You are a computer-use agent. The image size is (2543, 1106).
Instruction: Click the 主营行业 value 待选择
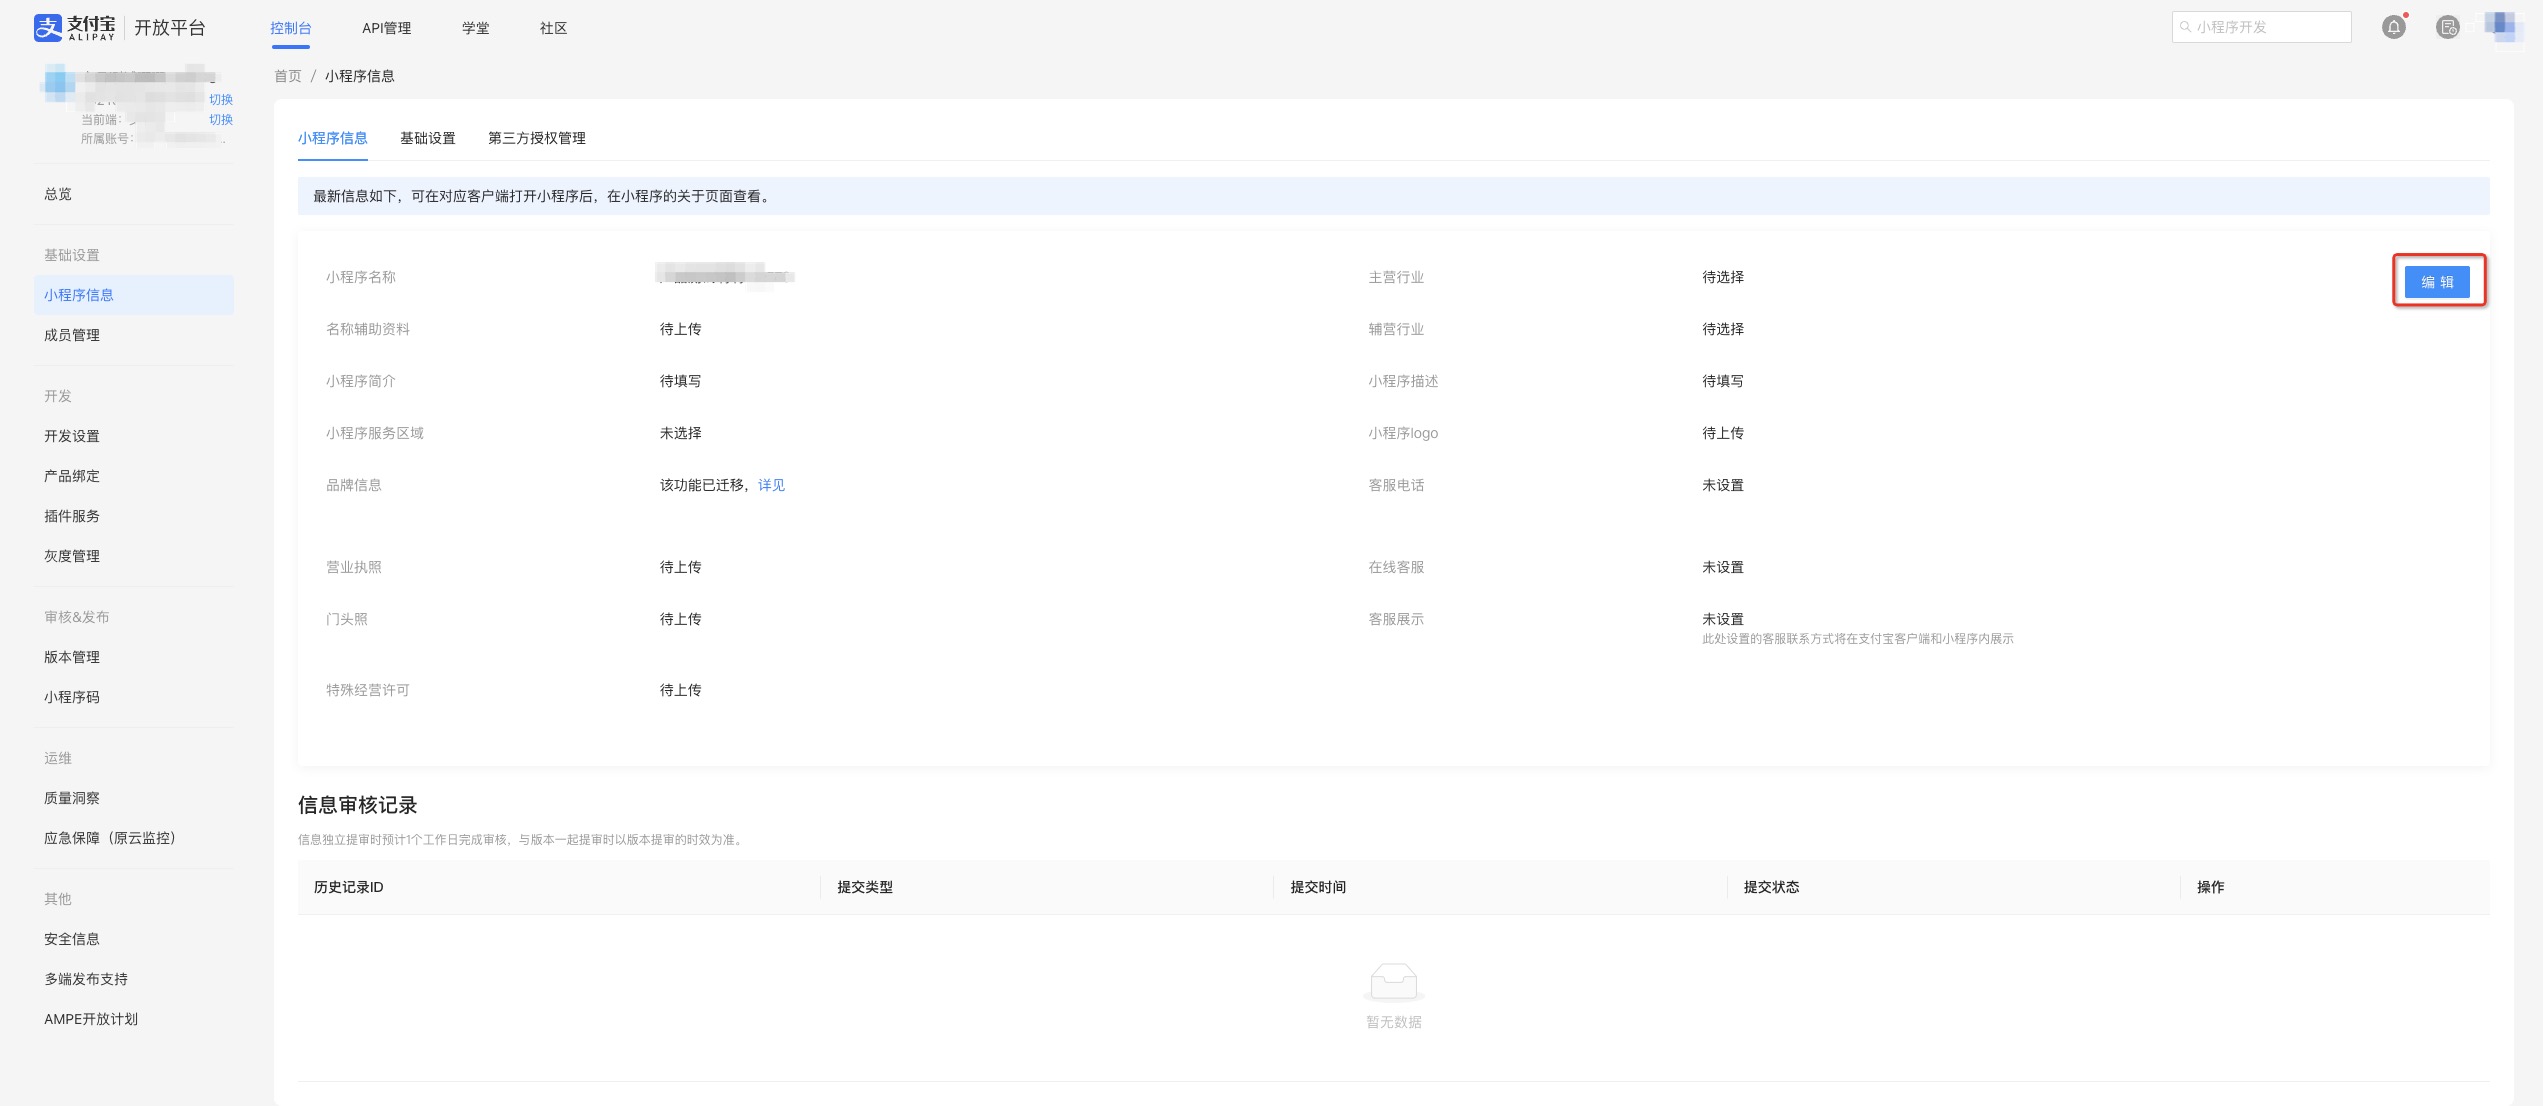1722,277
